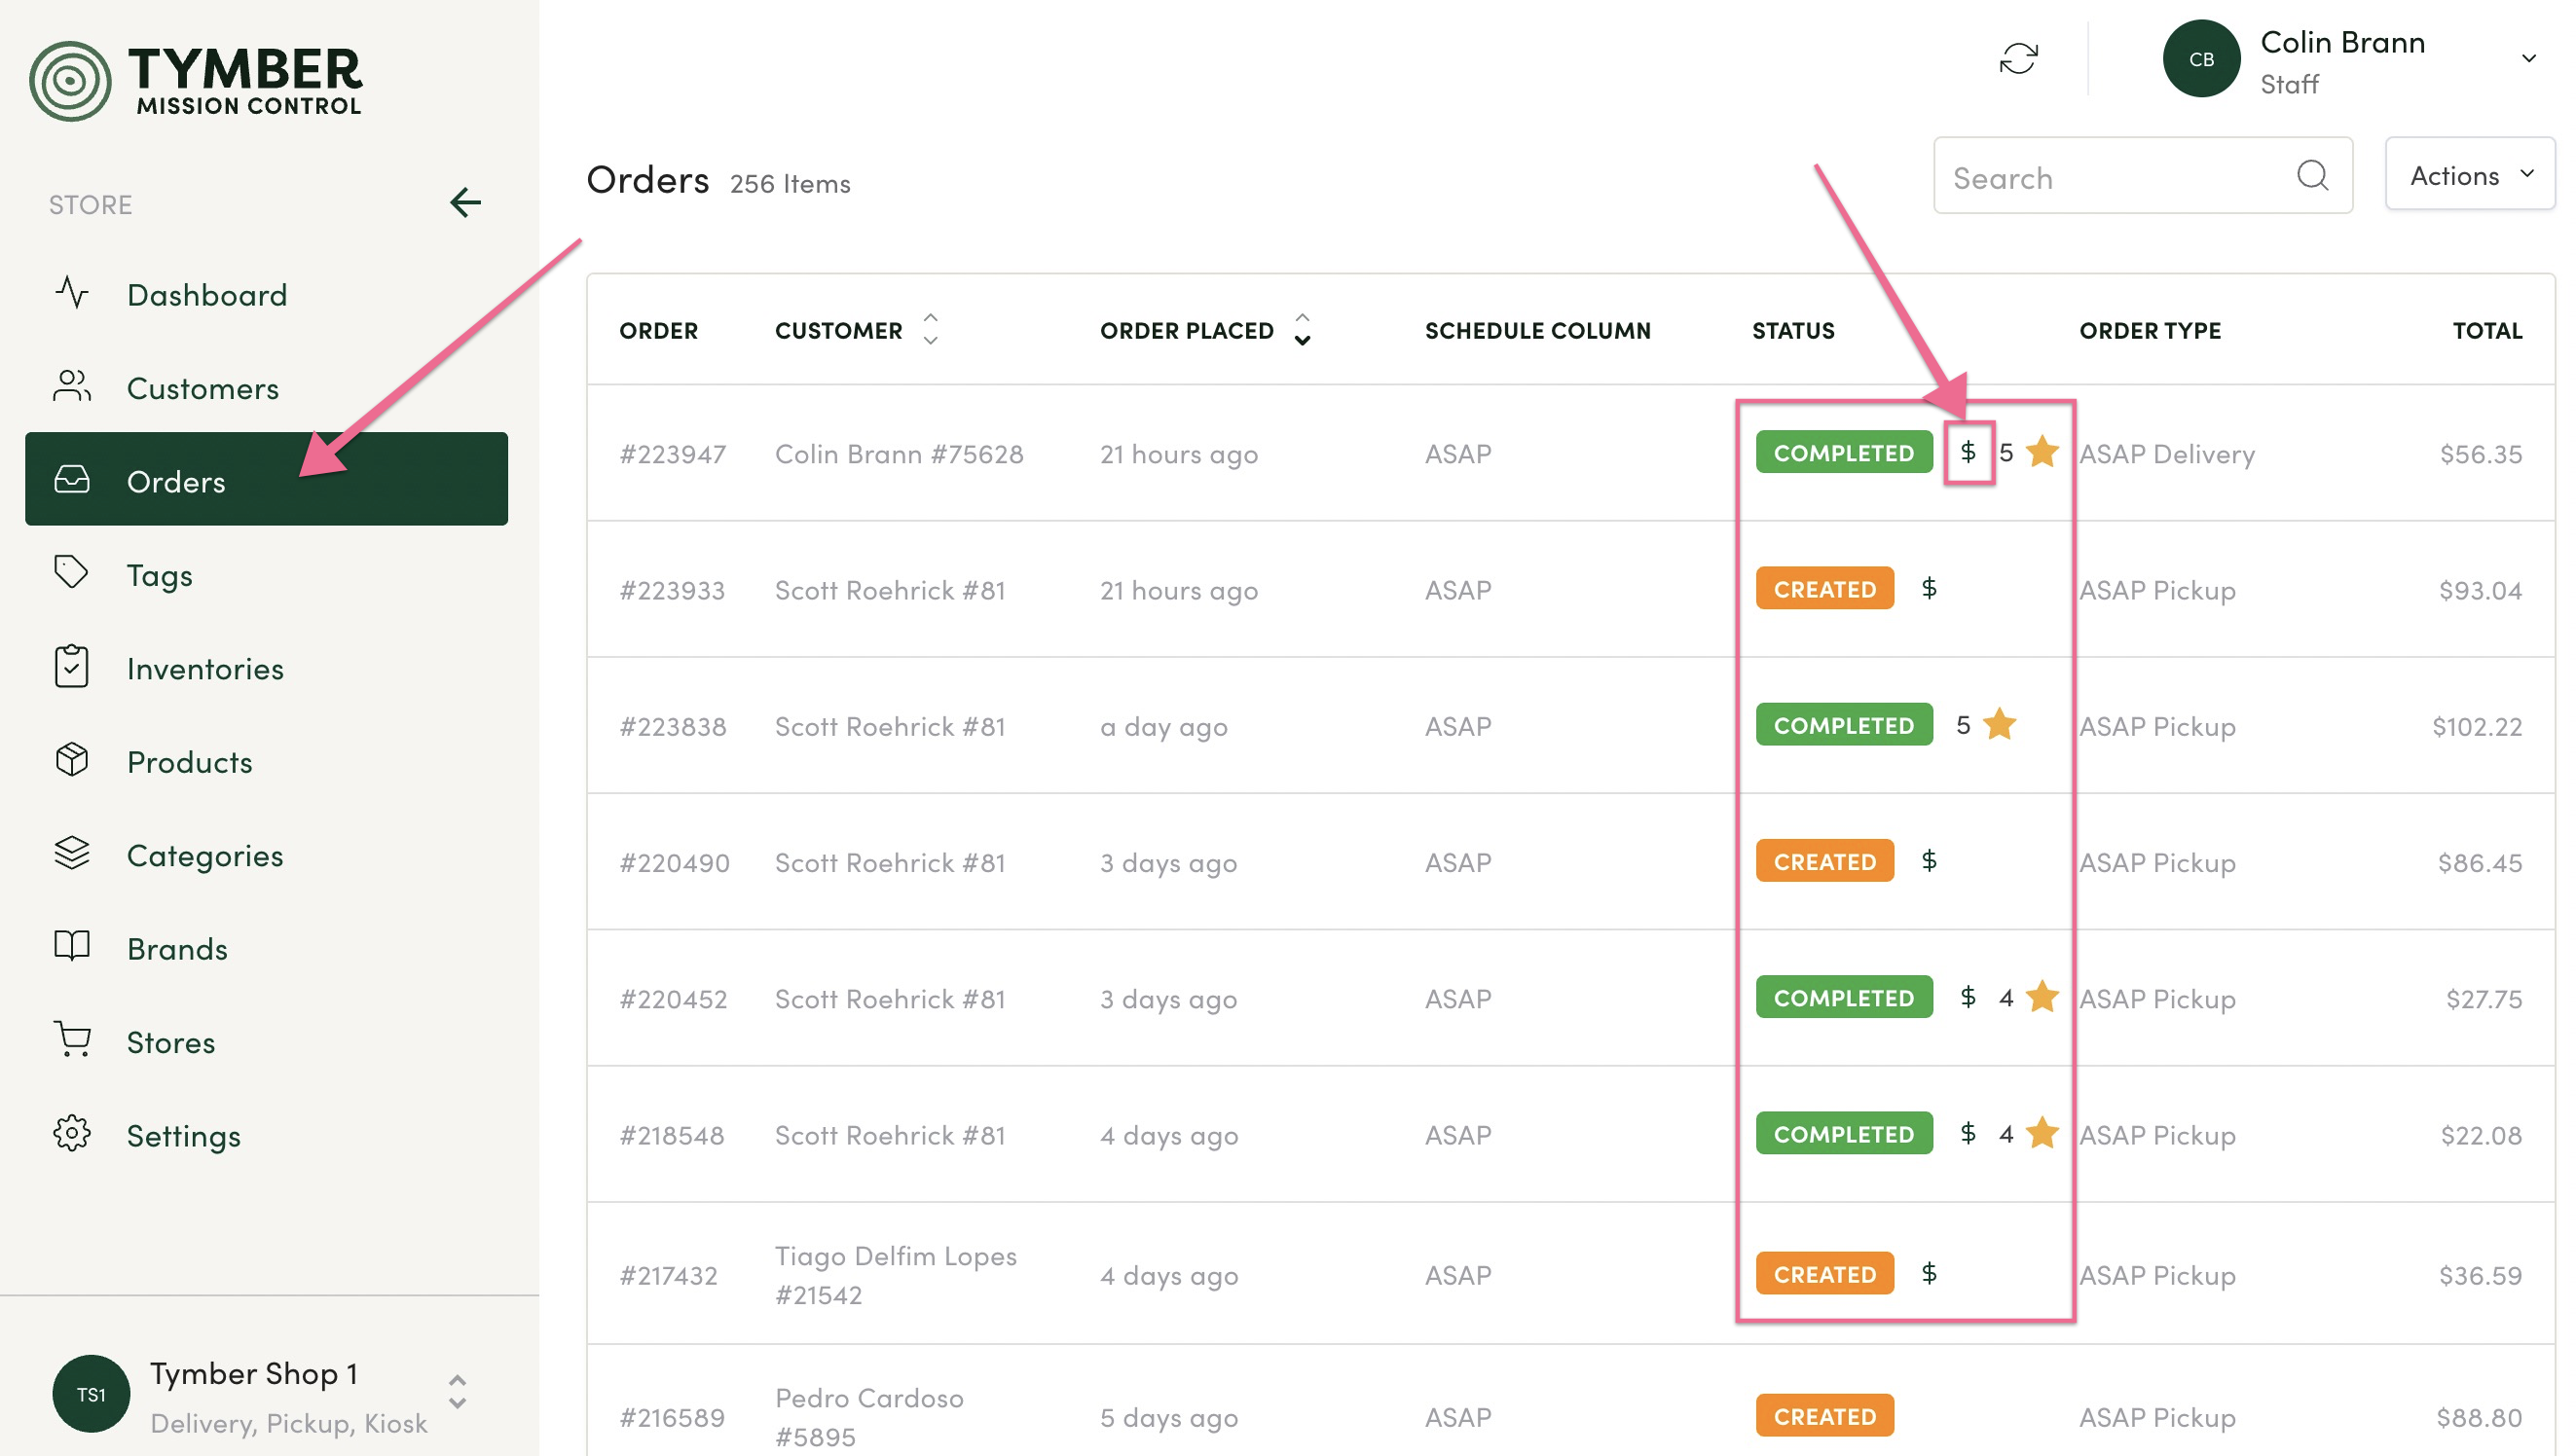Click the Customers people icon
2576x1456 pixels.
tap(72, 387)
